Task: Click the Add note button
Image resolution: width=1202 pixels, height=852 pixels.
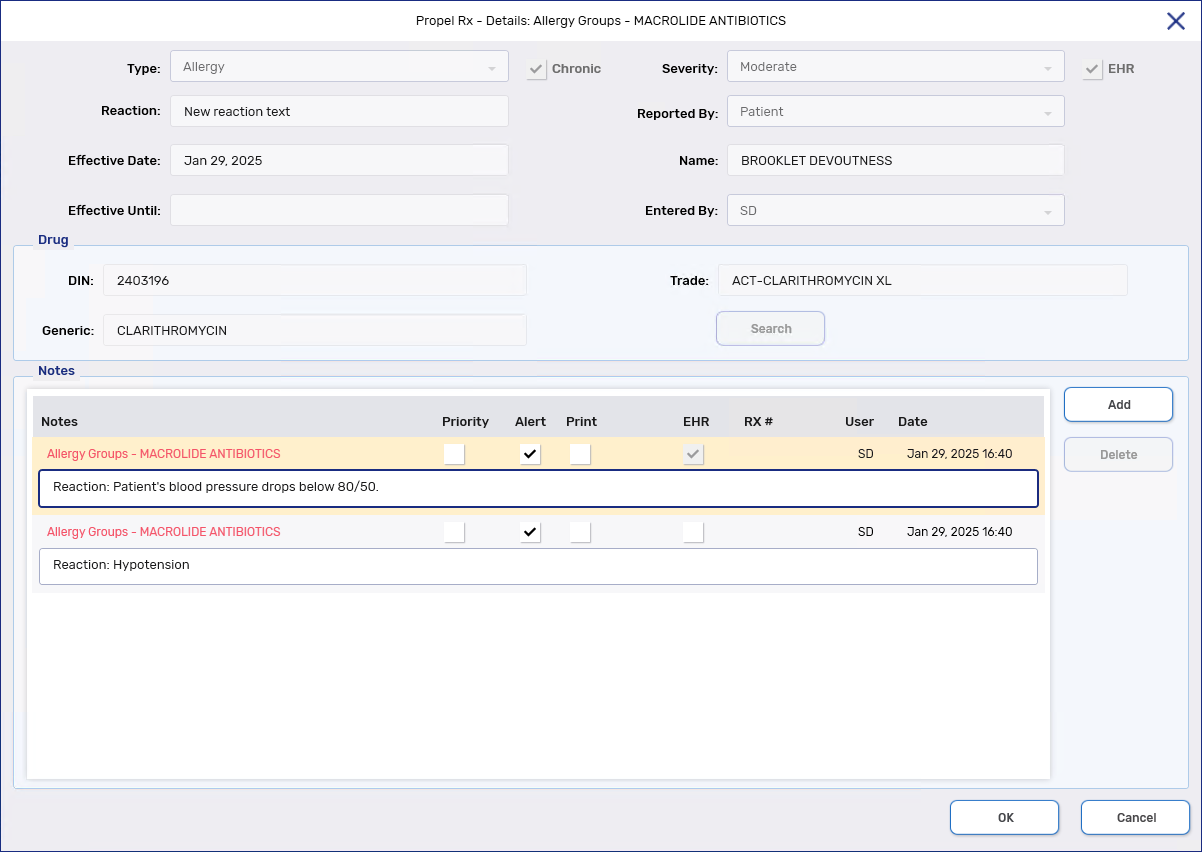Action: [1118, 405]
